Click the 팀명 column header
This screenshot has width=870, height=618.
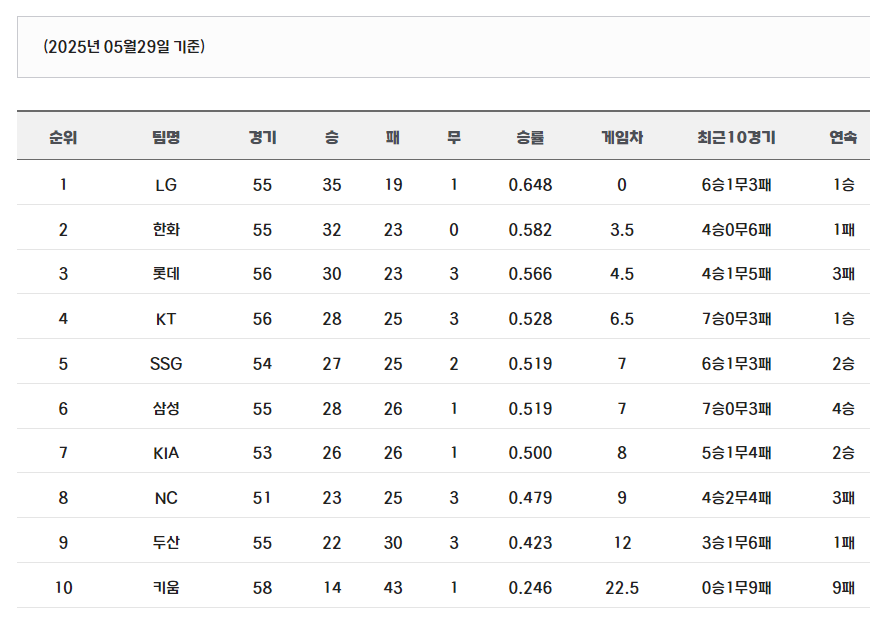pos(166,137)
